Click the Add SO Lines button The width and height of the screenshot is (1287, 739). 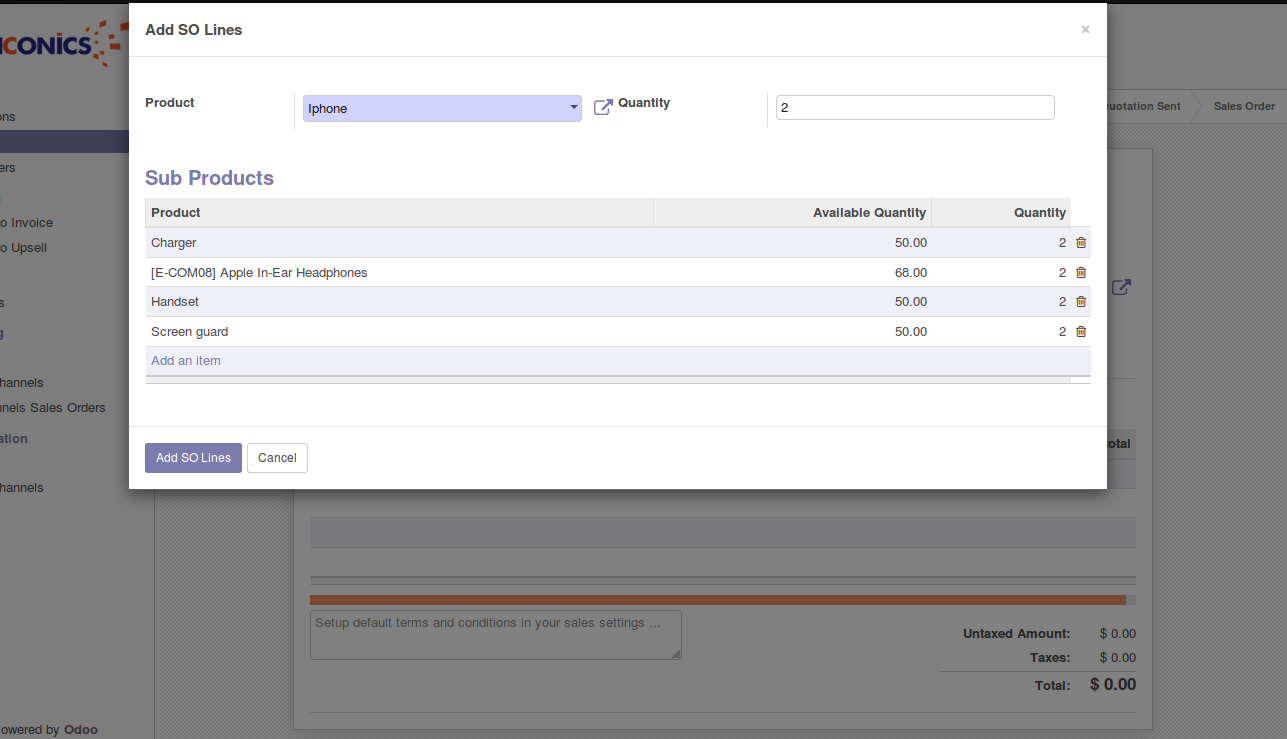tap(193, 458)
